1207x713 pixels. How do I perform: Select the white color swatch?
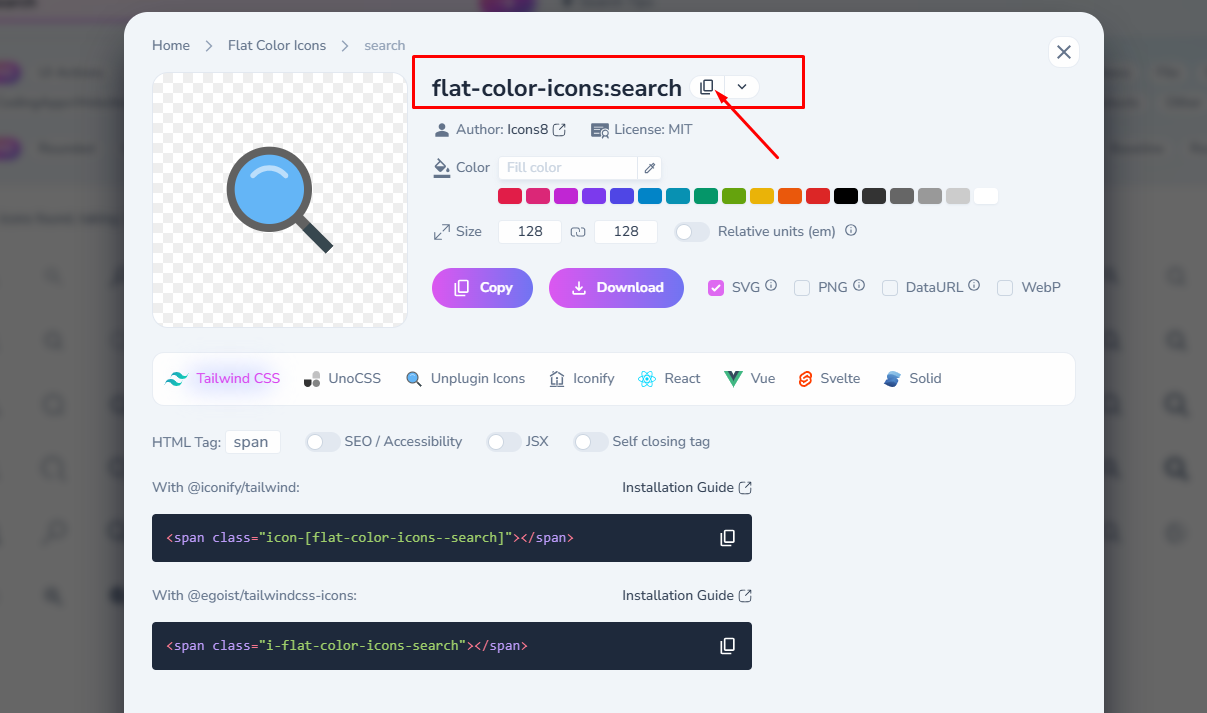pyautogui.click(x=986, y=196)
